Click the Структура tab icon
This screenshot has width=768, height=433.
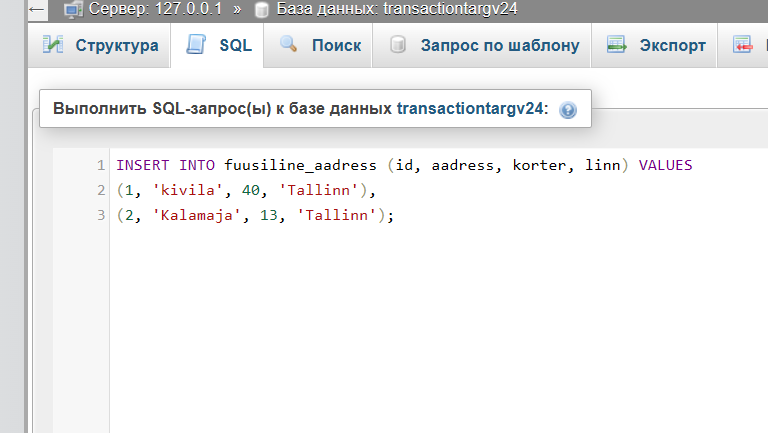52,45
